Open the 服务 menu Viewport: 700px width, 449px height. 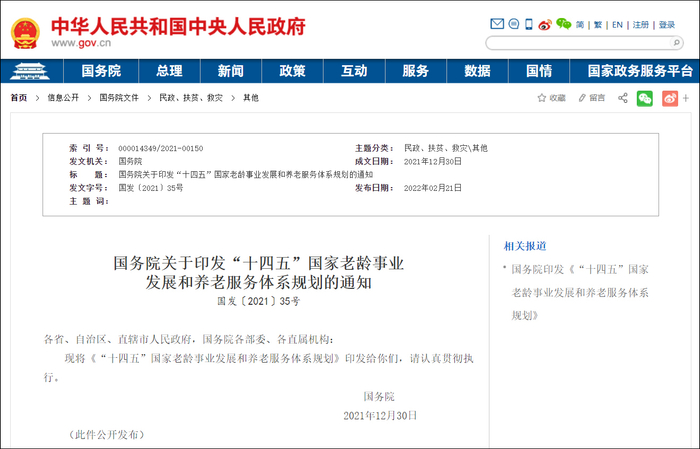(x=416, y=71)
